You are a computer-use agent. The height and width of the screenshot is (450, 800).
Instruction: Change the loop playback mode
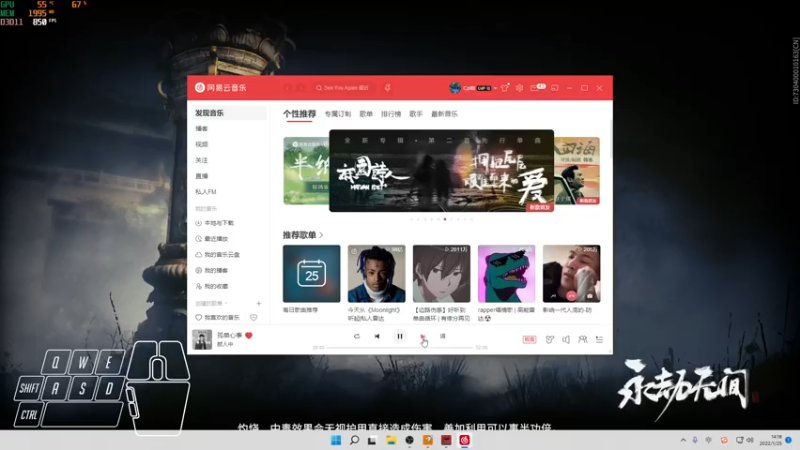pyautogui.click(x=357, y=336)
